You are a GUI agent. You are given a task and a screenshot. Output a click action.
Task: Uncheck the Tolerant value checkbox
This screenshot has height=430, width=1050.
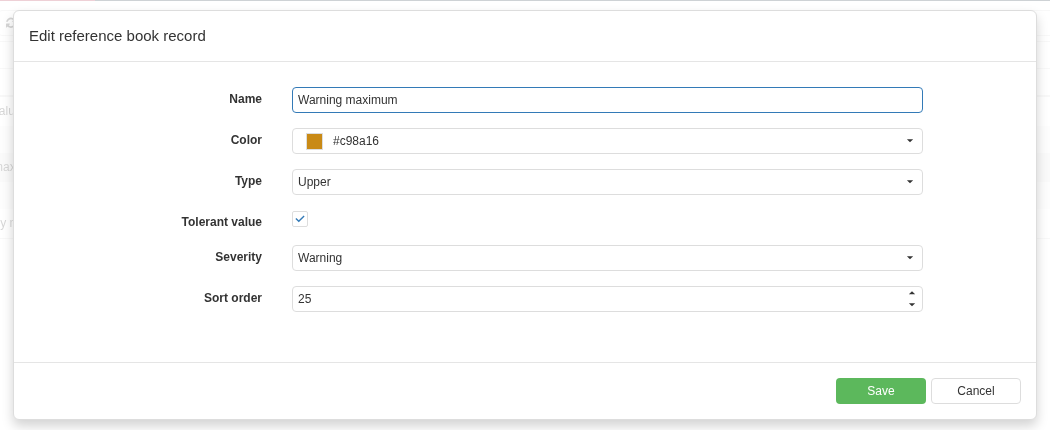point(300,219)
